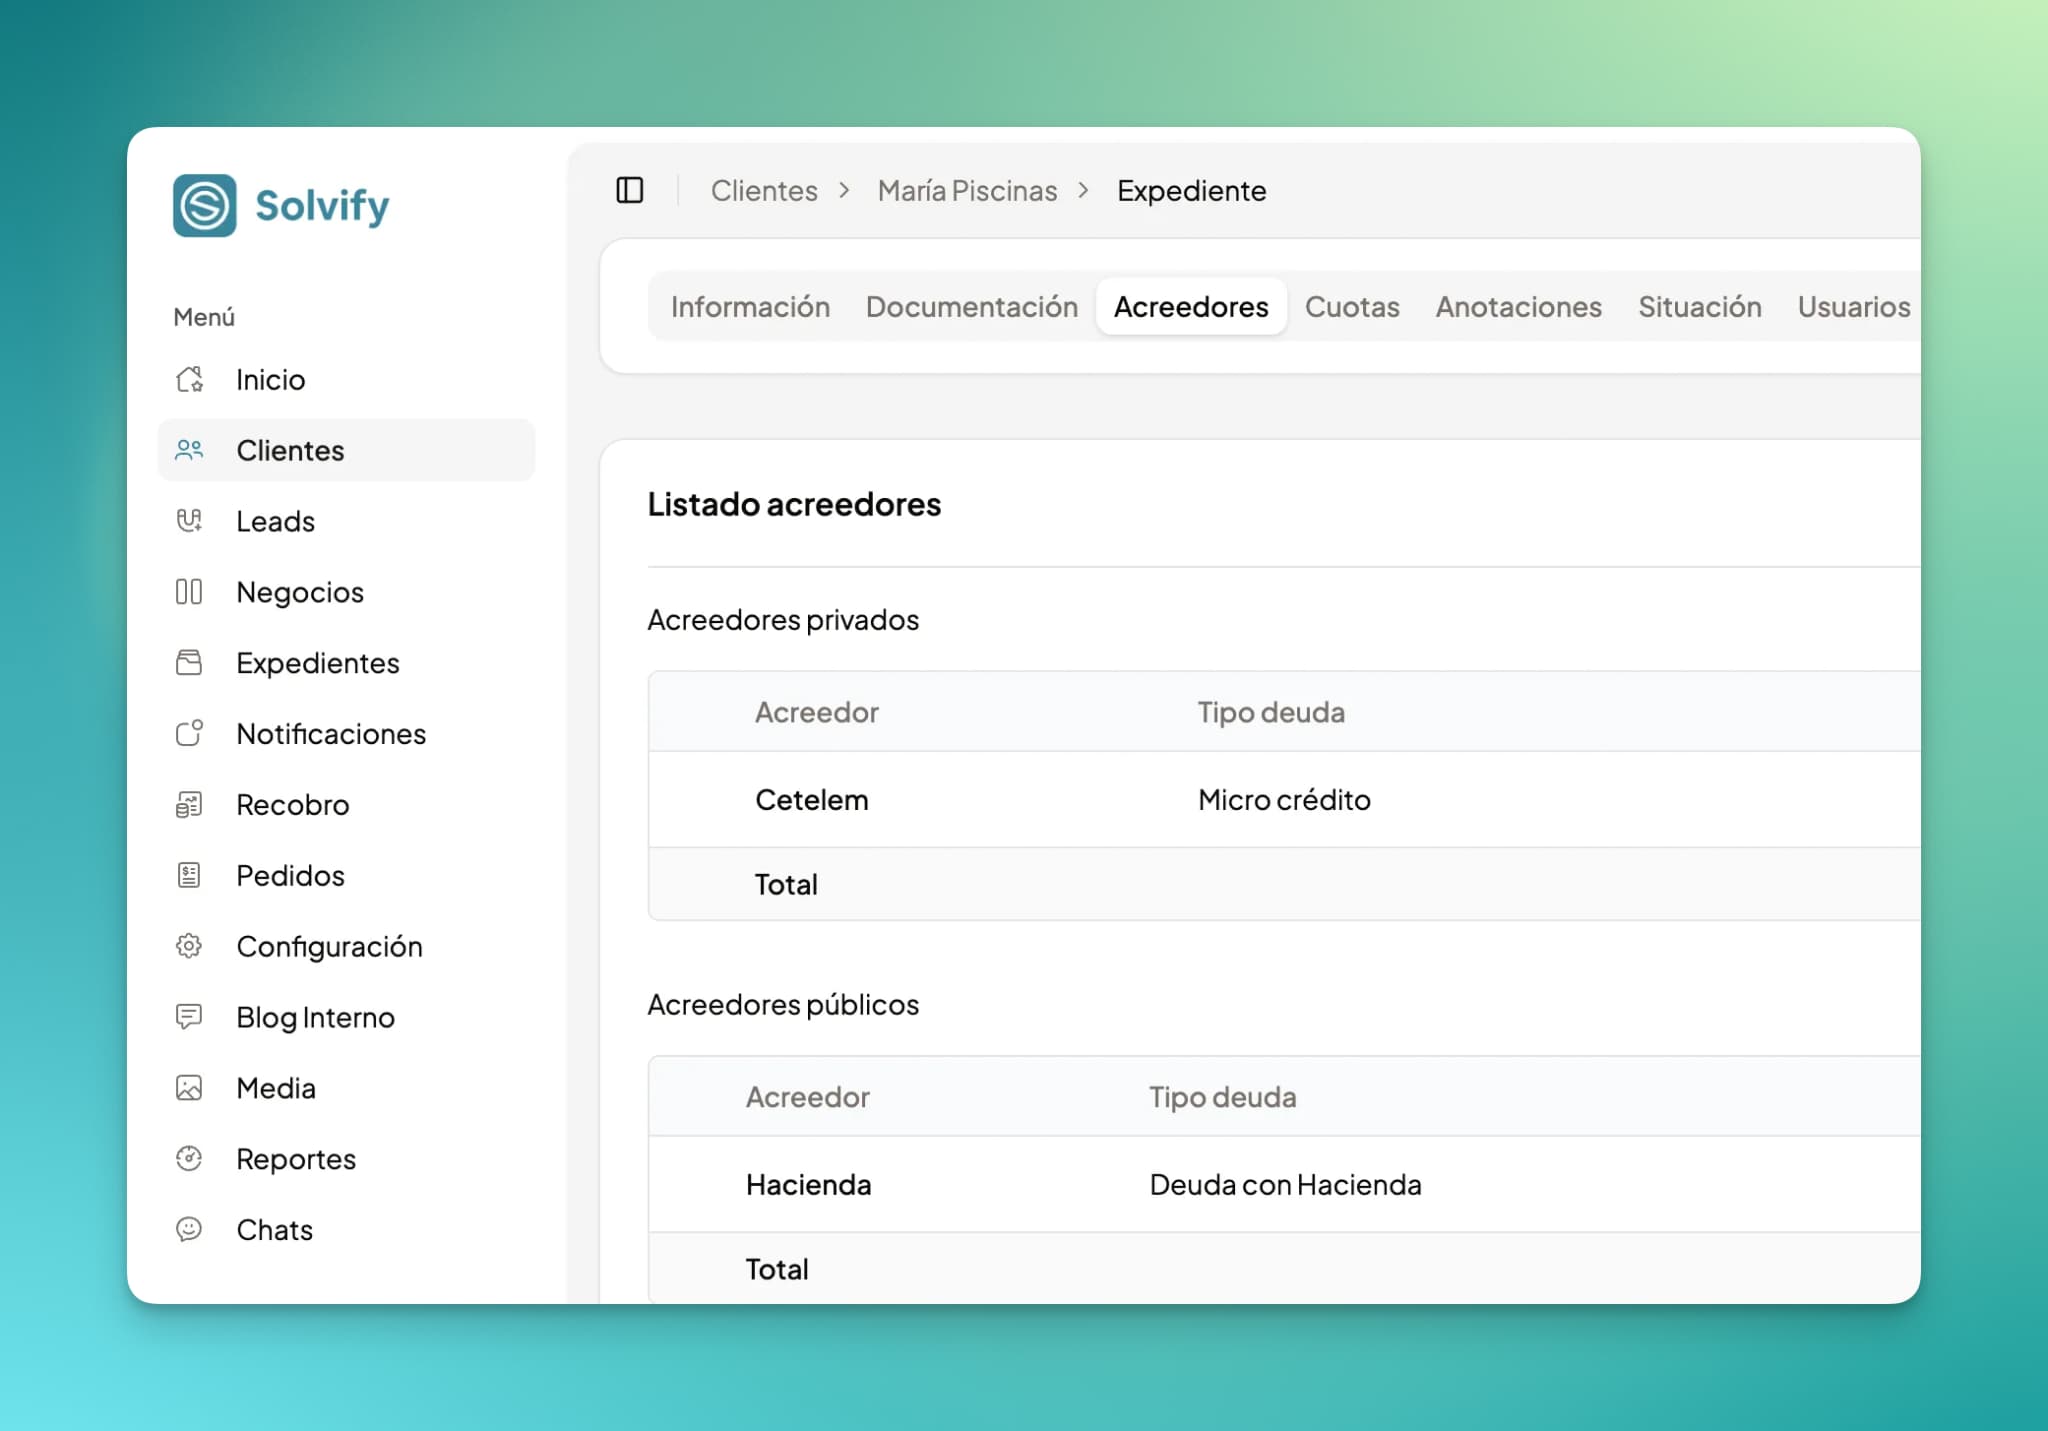Click the Negocios columns icon

(x=189, y=592)
